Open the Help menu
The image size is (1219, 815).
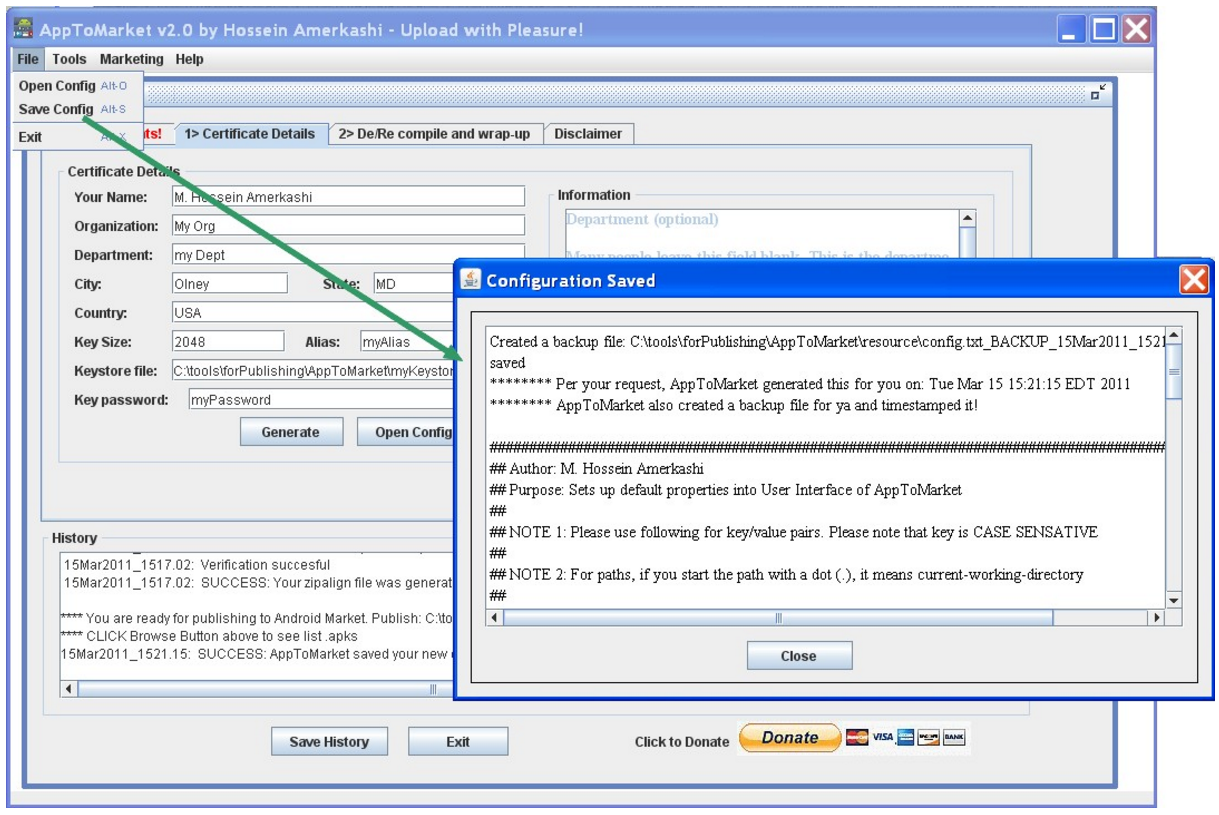click(x=189, y=59)
